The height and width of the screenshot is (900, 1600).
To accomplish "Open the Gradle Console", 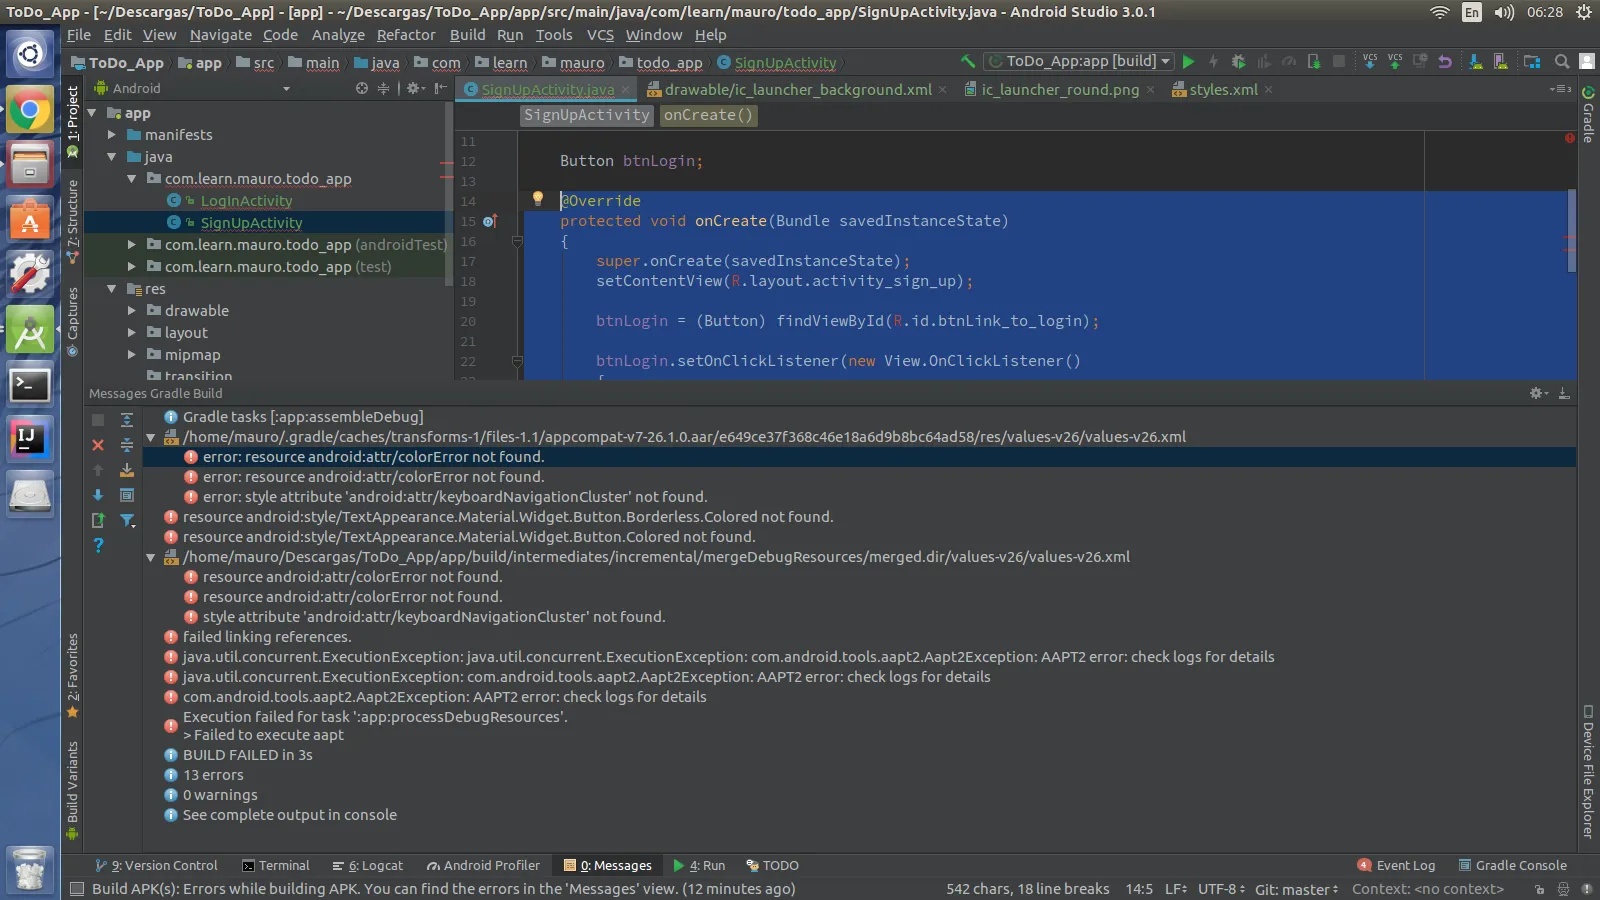I will click(x=1513, y=866).
